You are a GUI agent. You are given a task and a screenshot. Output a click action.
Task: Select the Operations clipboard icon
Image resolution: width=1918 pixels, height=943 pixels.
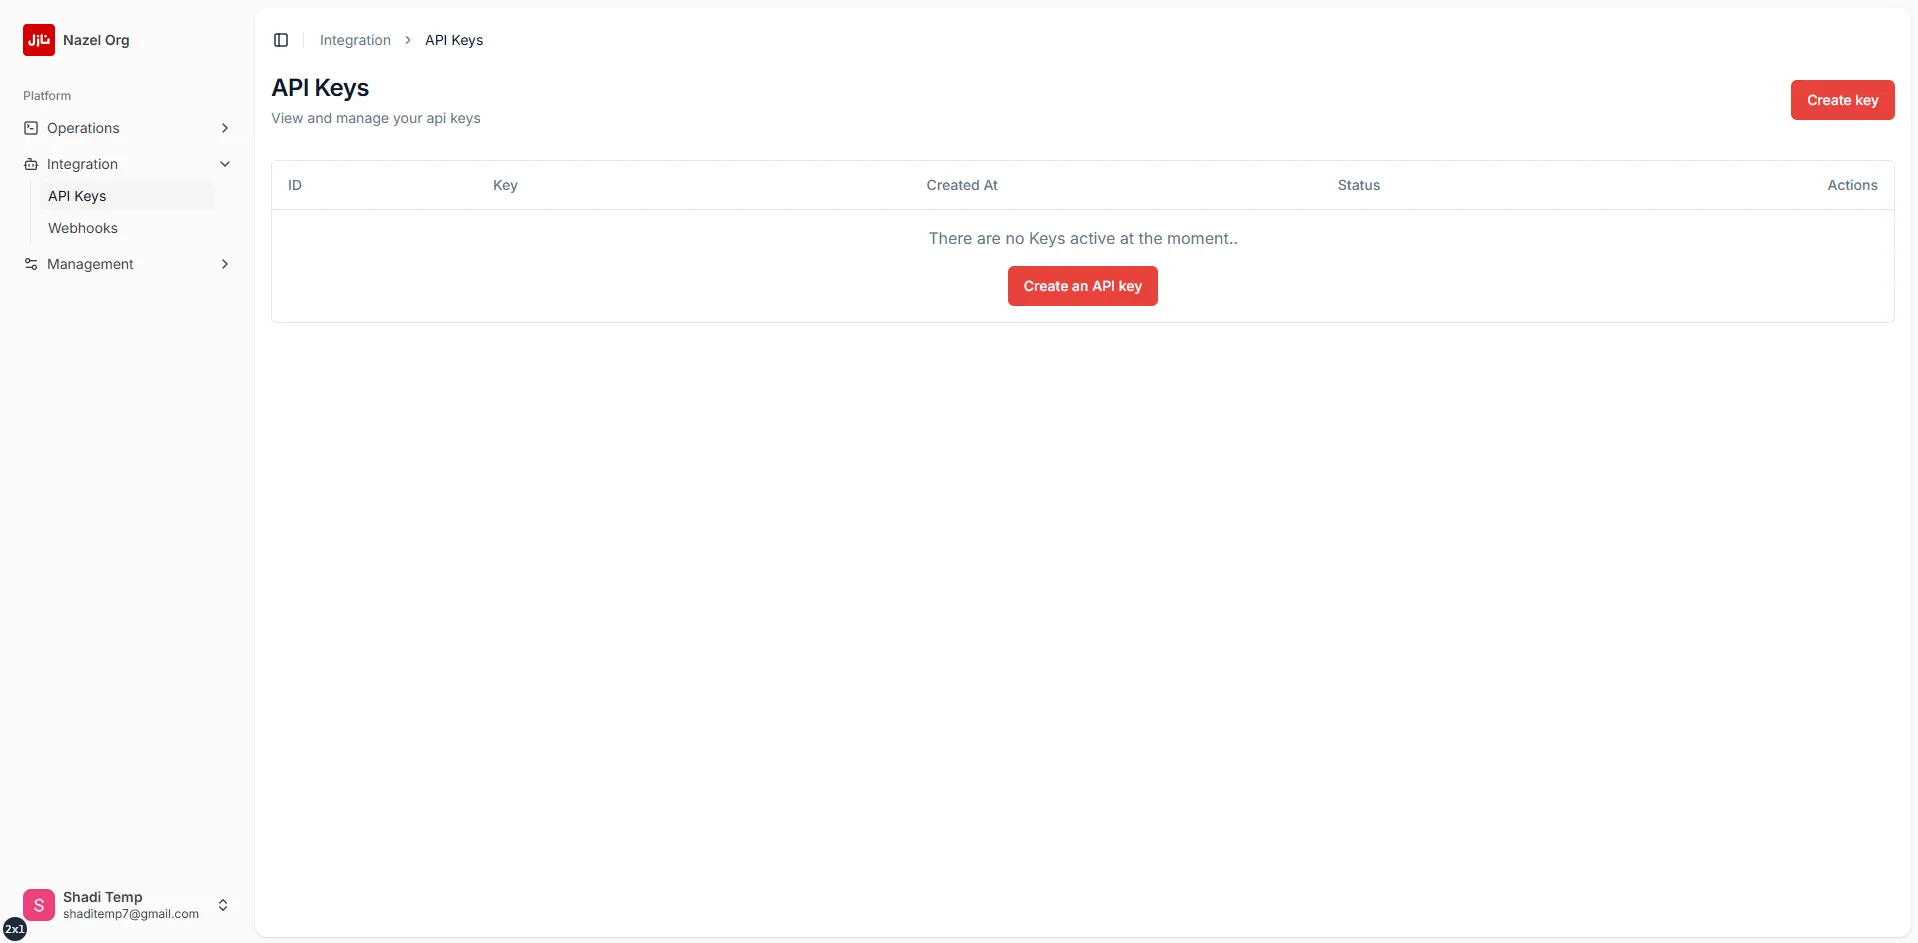click(x=31, y=127)
